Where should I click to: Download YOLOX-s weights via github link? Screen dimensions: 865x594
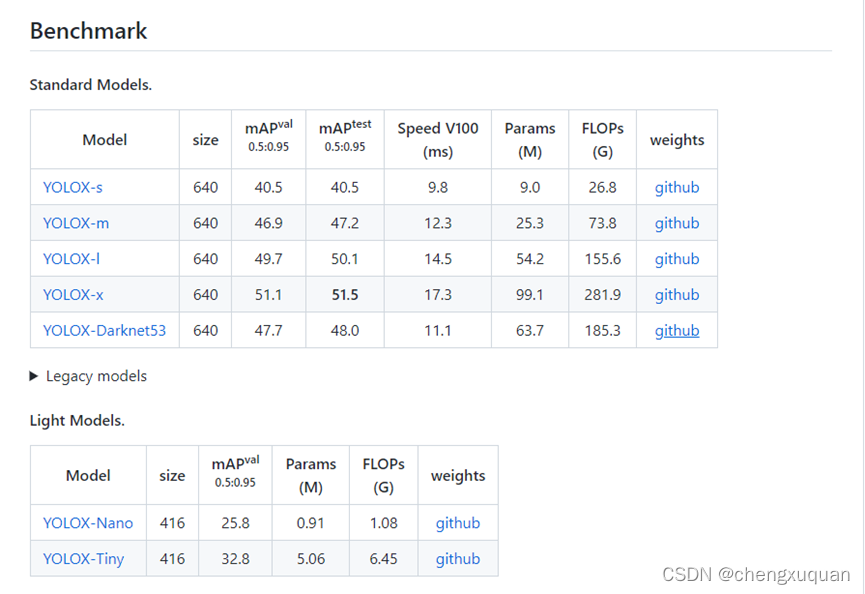[x=677, y=188]
